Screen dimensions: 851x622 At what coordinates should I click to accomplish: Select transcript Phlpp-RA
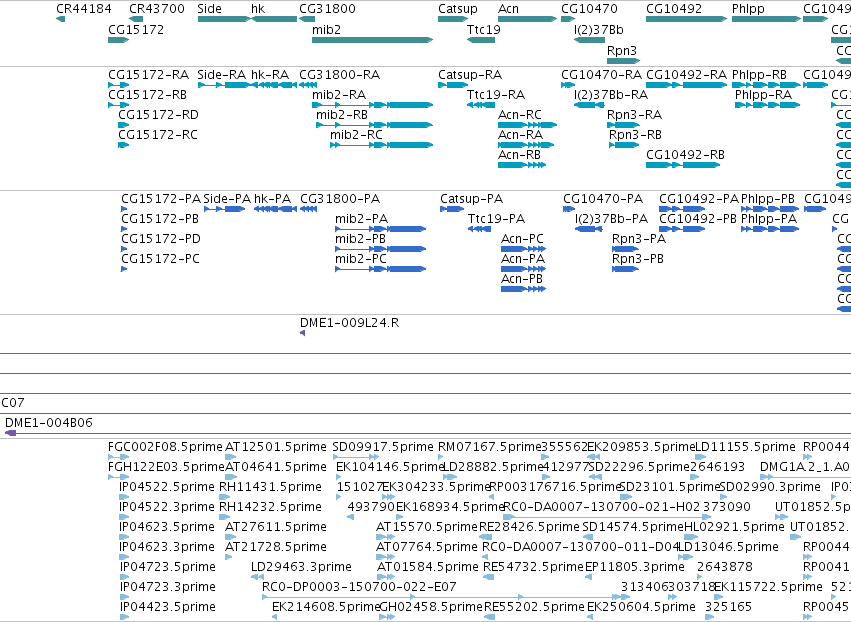[x=764, y=94]
